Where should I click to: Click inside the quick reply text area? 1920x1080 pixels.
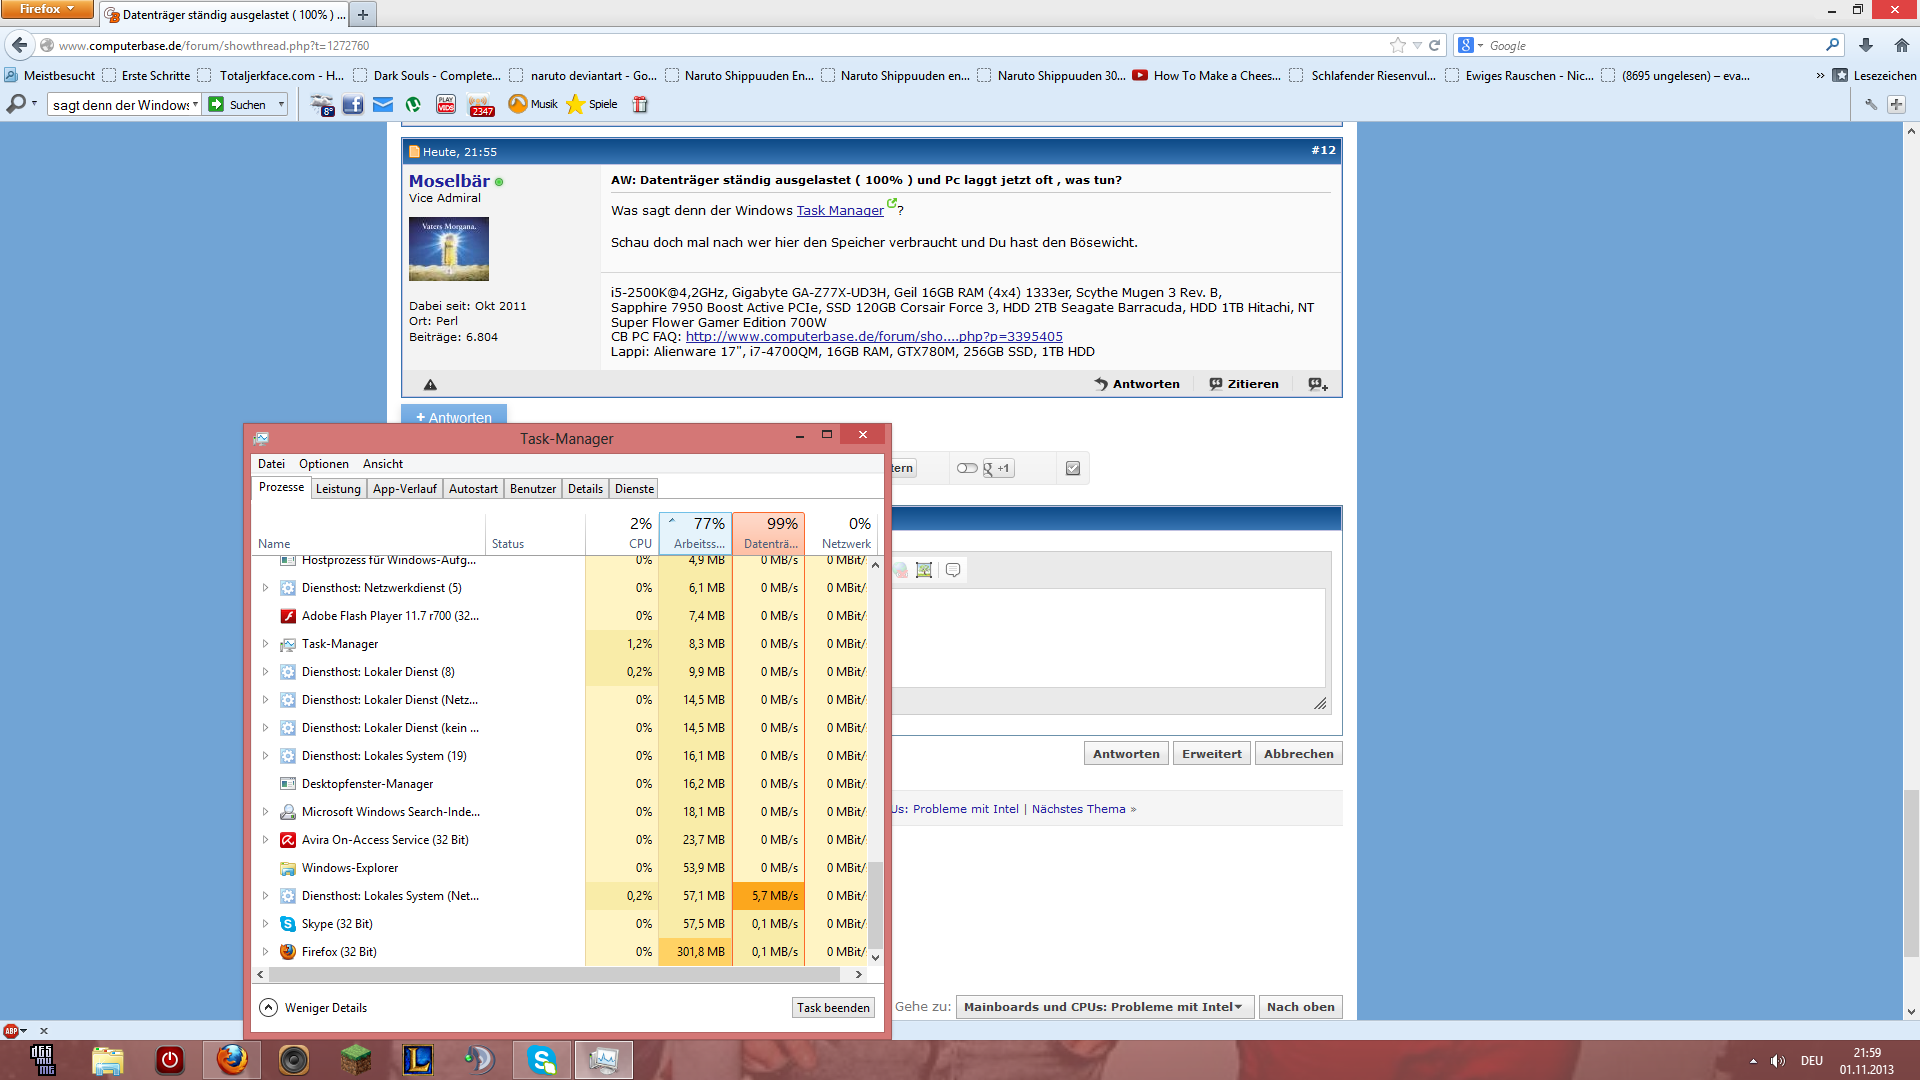(x=1108, y=638)
